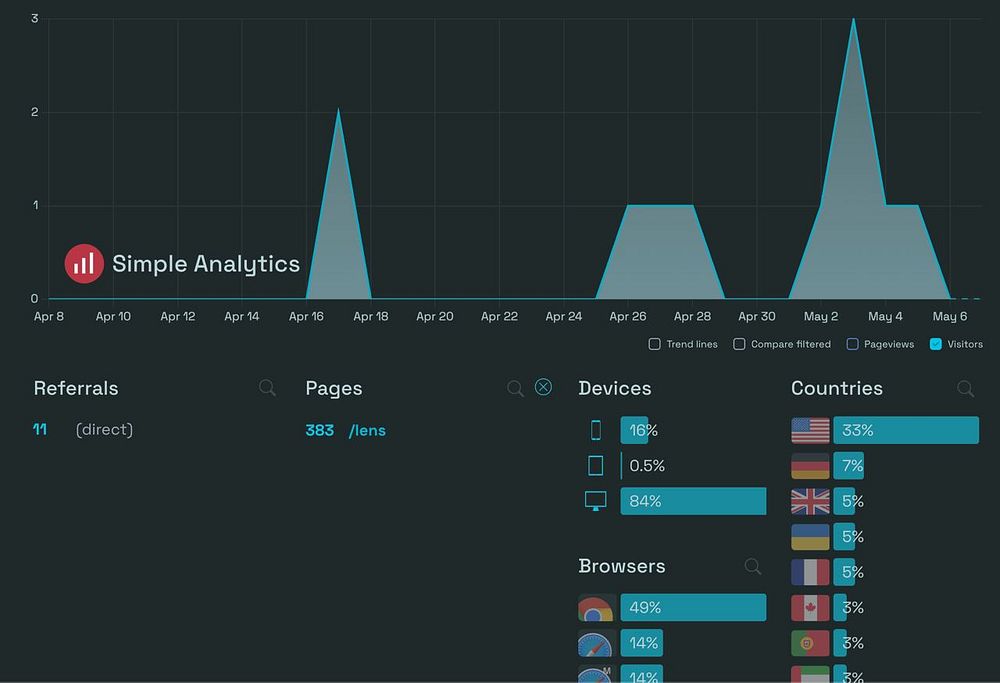Select the (direct) referral entry
The width and height of the screenshot is (1000, 683).
coord(105,430)
